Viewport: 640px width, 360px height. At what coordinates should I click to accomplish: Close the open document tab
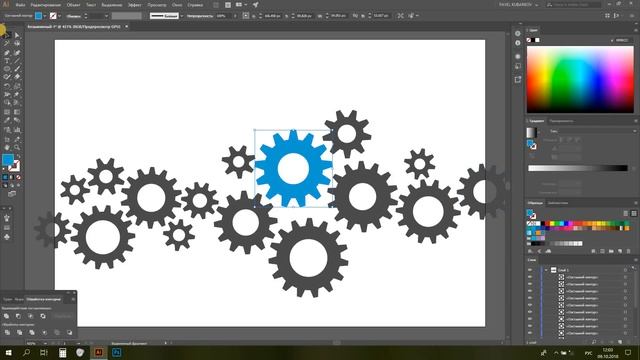[127, 27]
